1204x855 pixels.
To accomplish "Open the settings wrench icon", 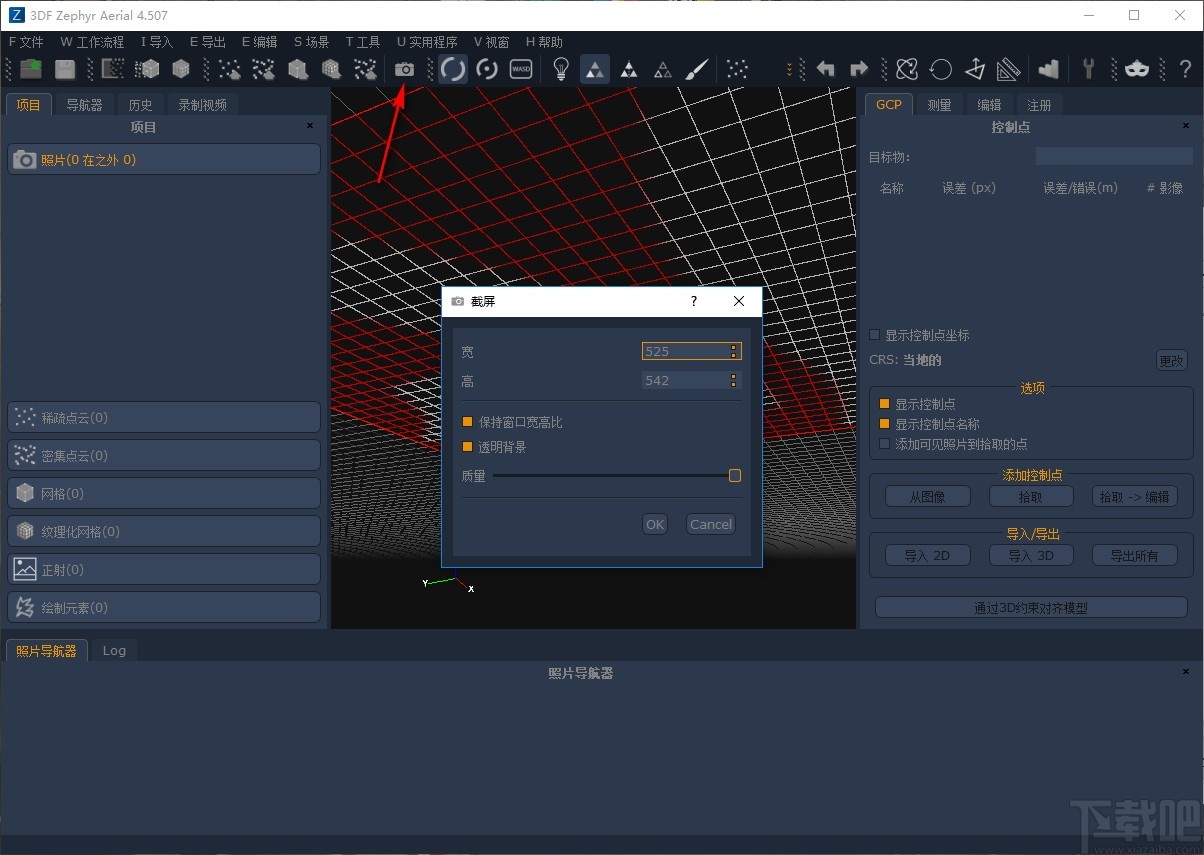I will click(x=1087, y=69).
